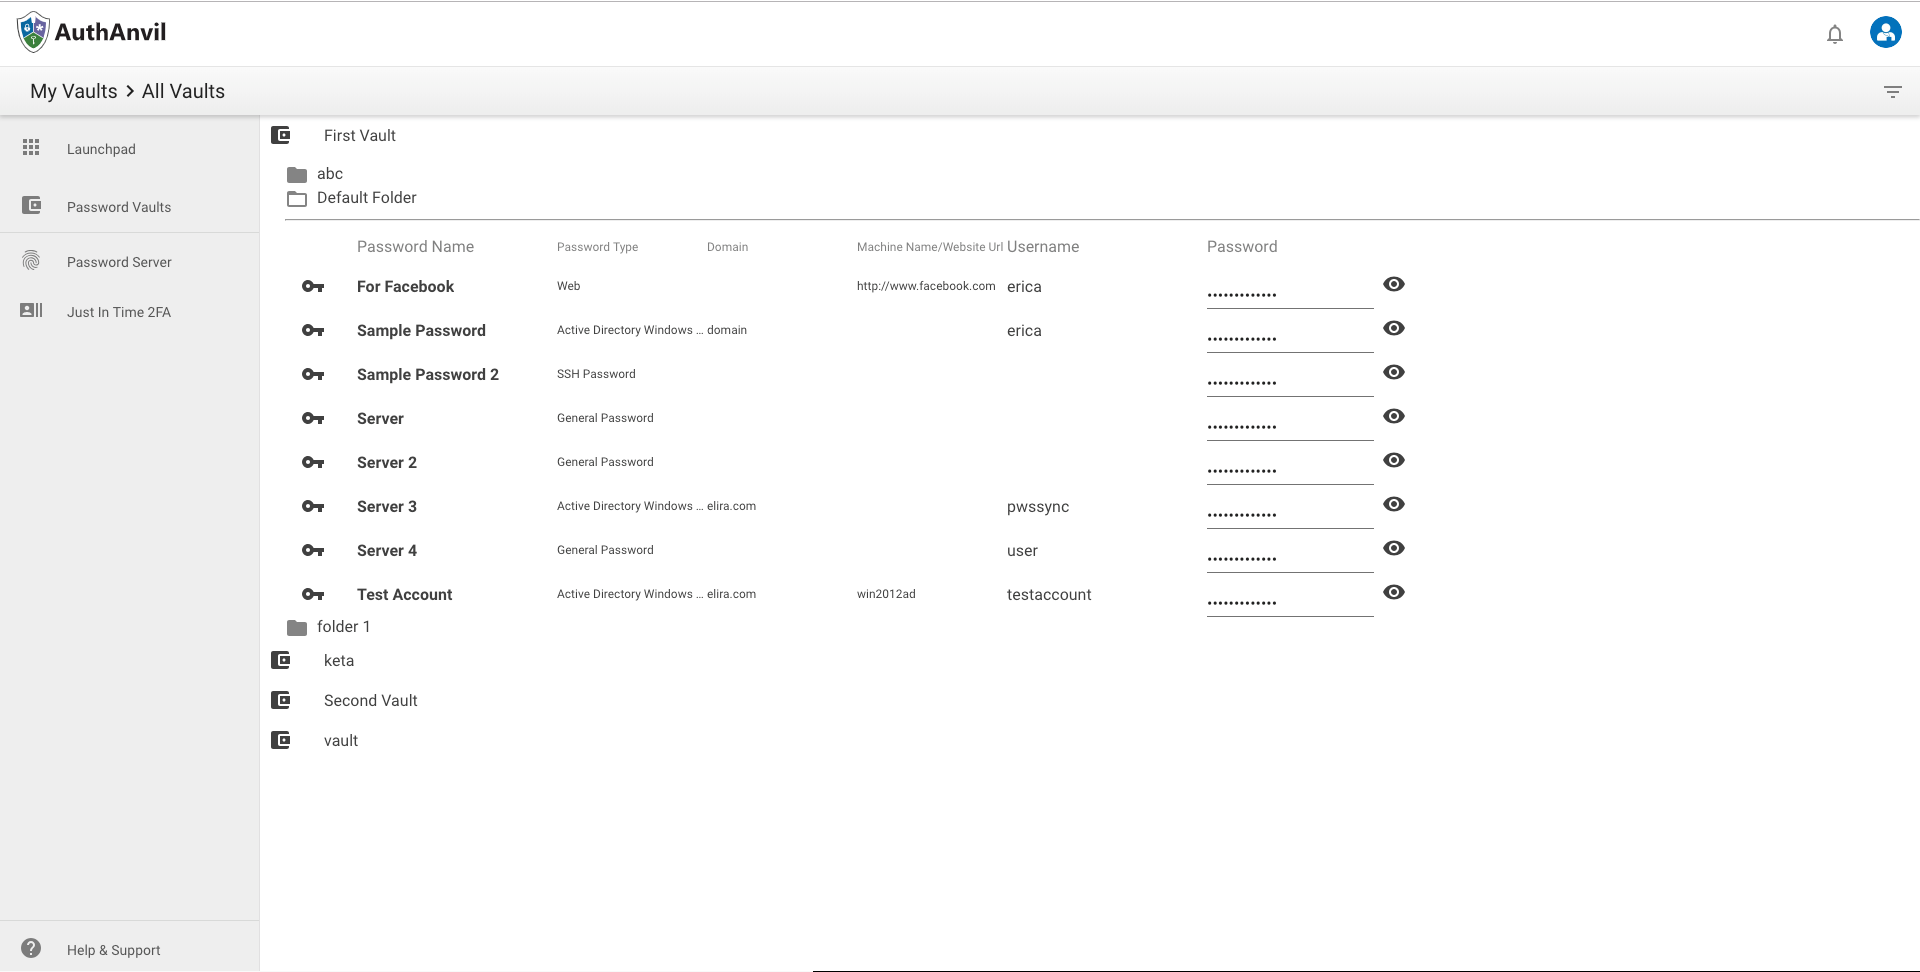The width and height of the screenshot is (1920, 972).
Task: Show the Server 4 password
Action: point(1394,548)
